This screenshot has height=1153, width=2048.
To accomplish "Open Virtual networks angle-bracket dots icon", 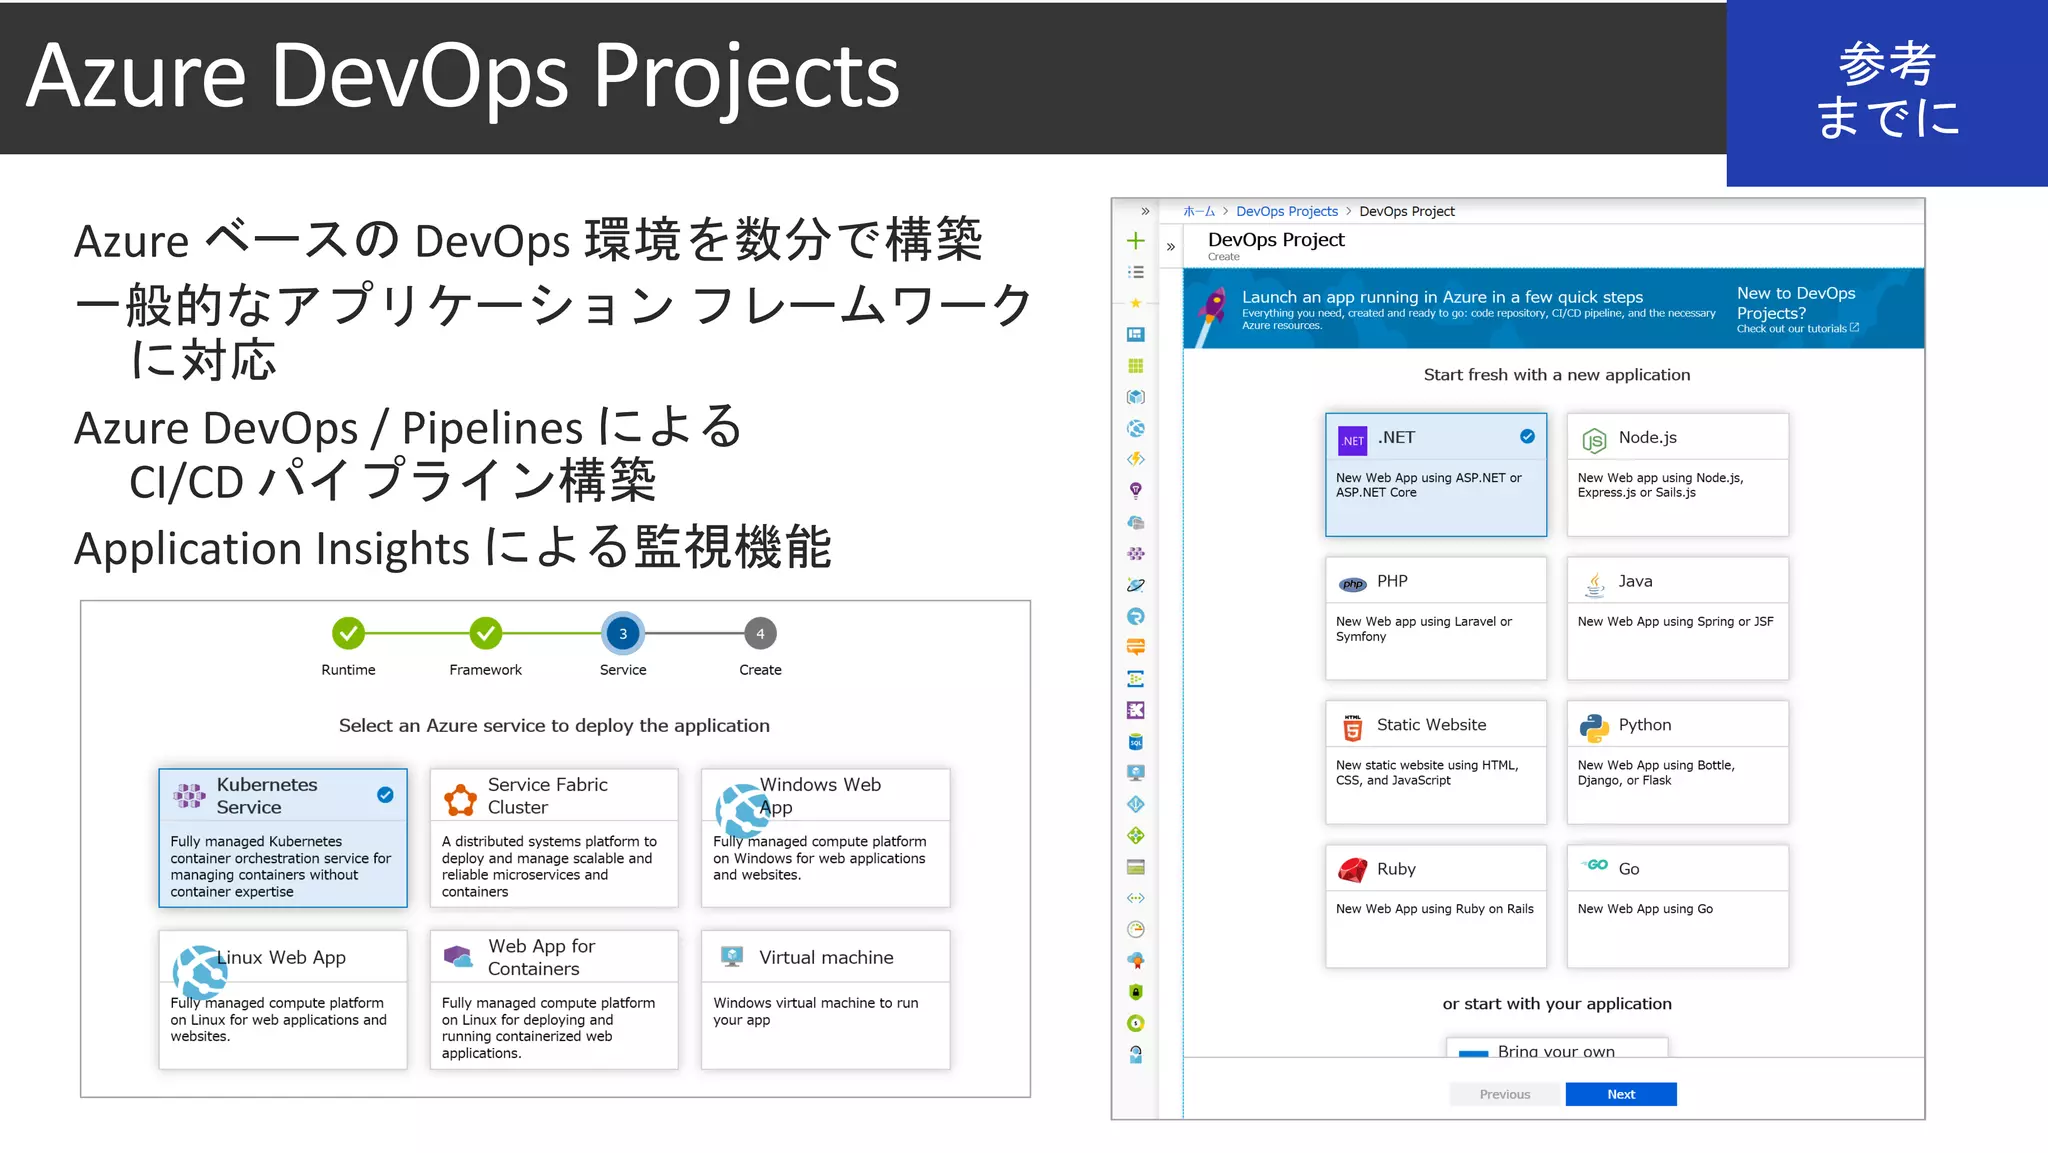I will [x=1135, y=898].
